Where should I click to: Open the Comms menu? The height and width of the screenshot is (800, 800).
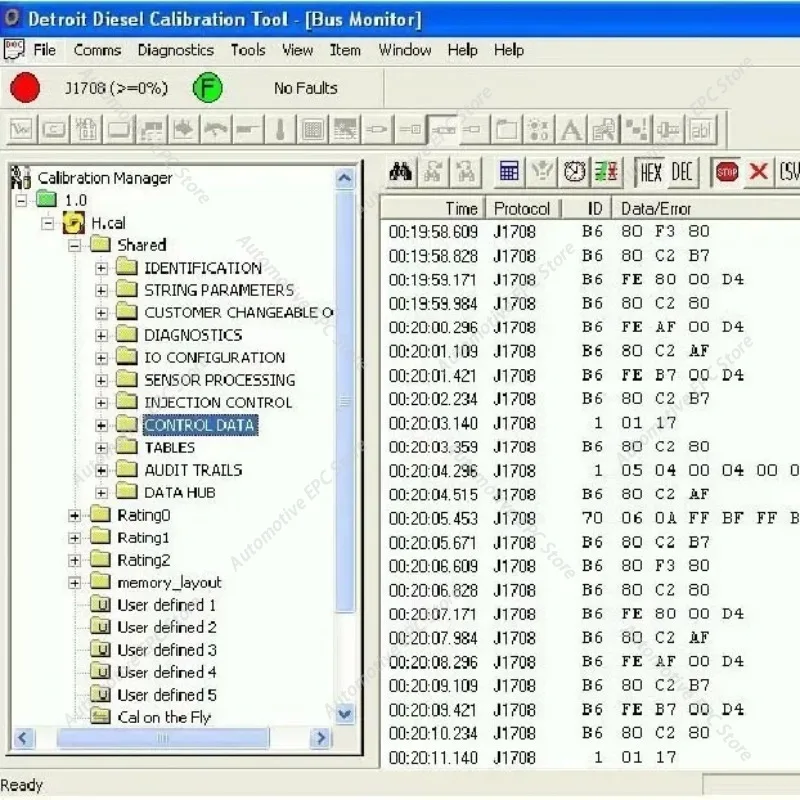97,50
